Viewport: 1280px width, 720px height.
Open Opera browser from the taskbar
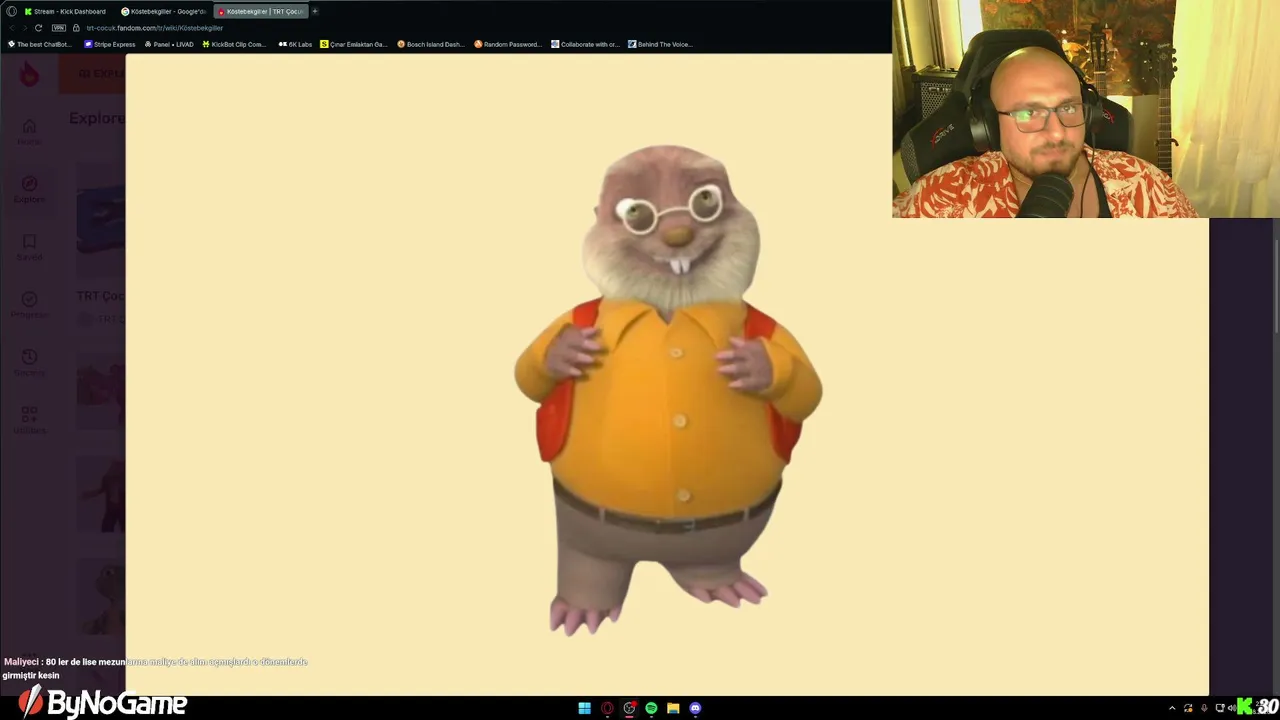tap(607, 708)
